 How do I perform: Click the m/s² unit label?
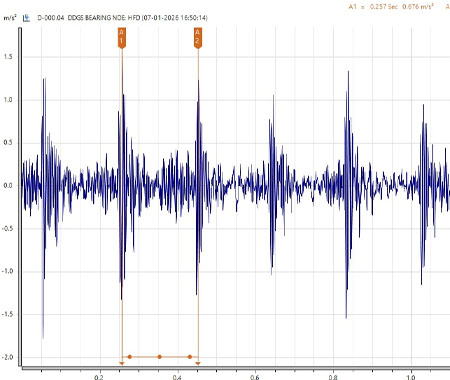click(10, 18)
